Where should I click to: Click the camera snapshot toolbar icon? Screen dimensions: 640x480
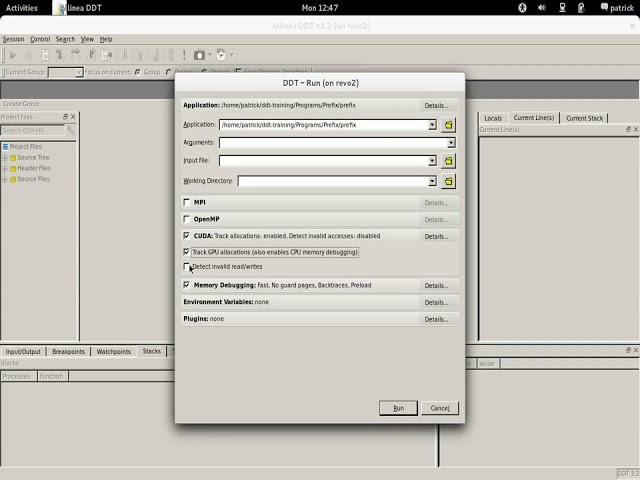pyautogui.click(x=199, y=55)
